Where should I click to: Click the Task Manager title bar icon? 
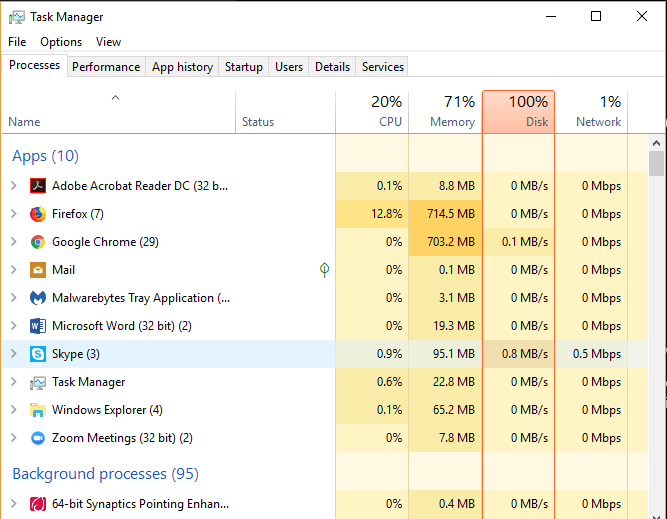[x=17, y=17]
